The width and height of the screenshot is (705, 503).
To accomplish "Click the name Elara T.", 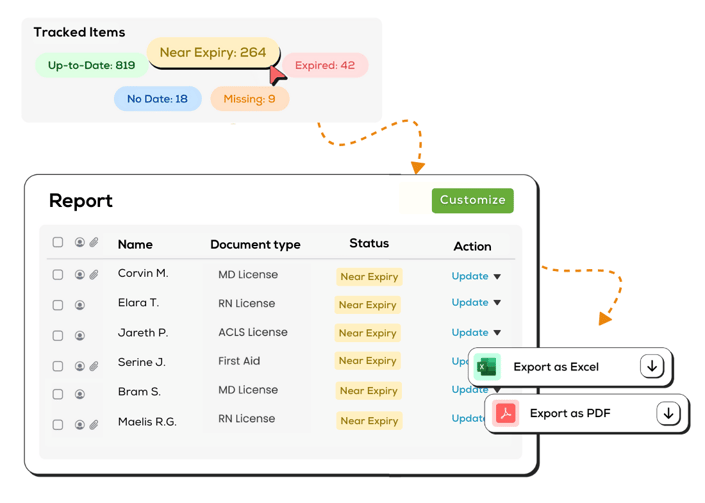I will tap(138, 303).
